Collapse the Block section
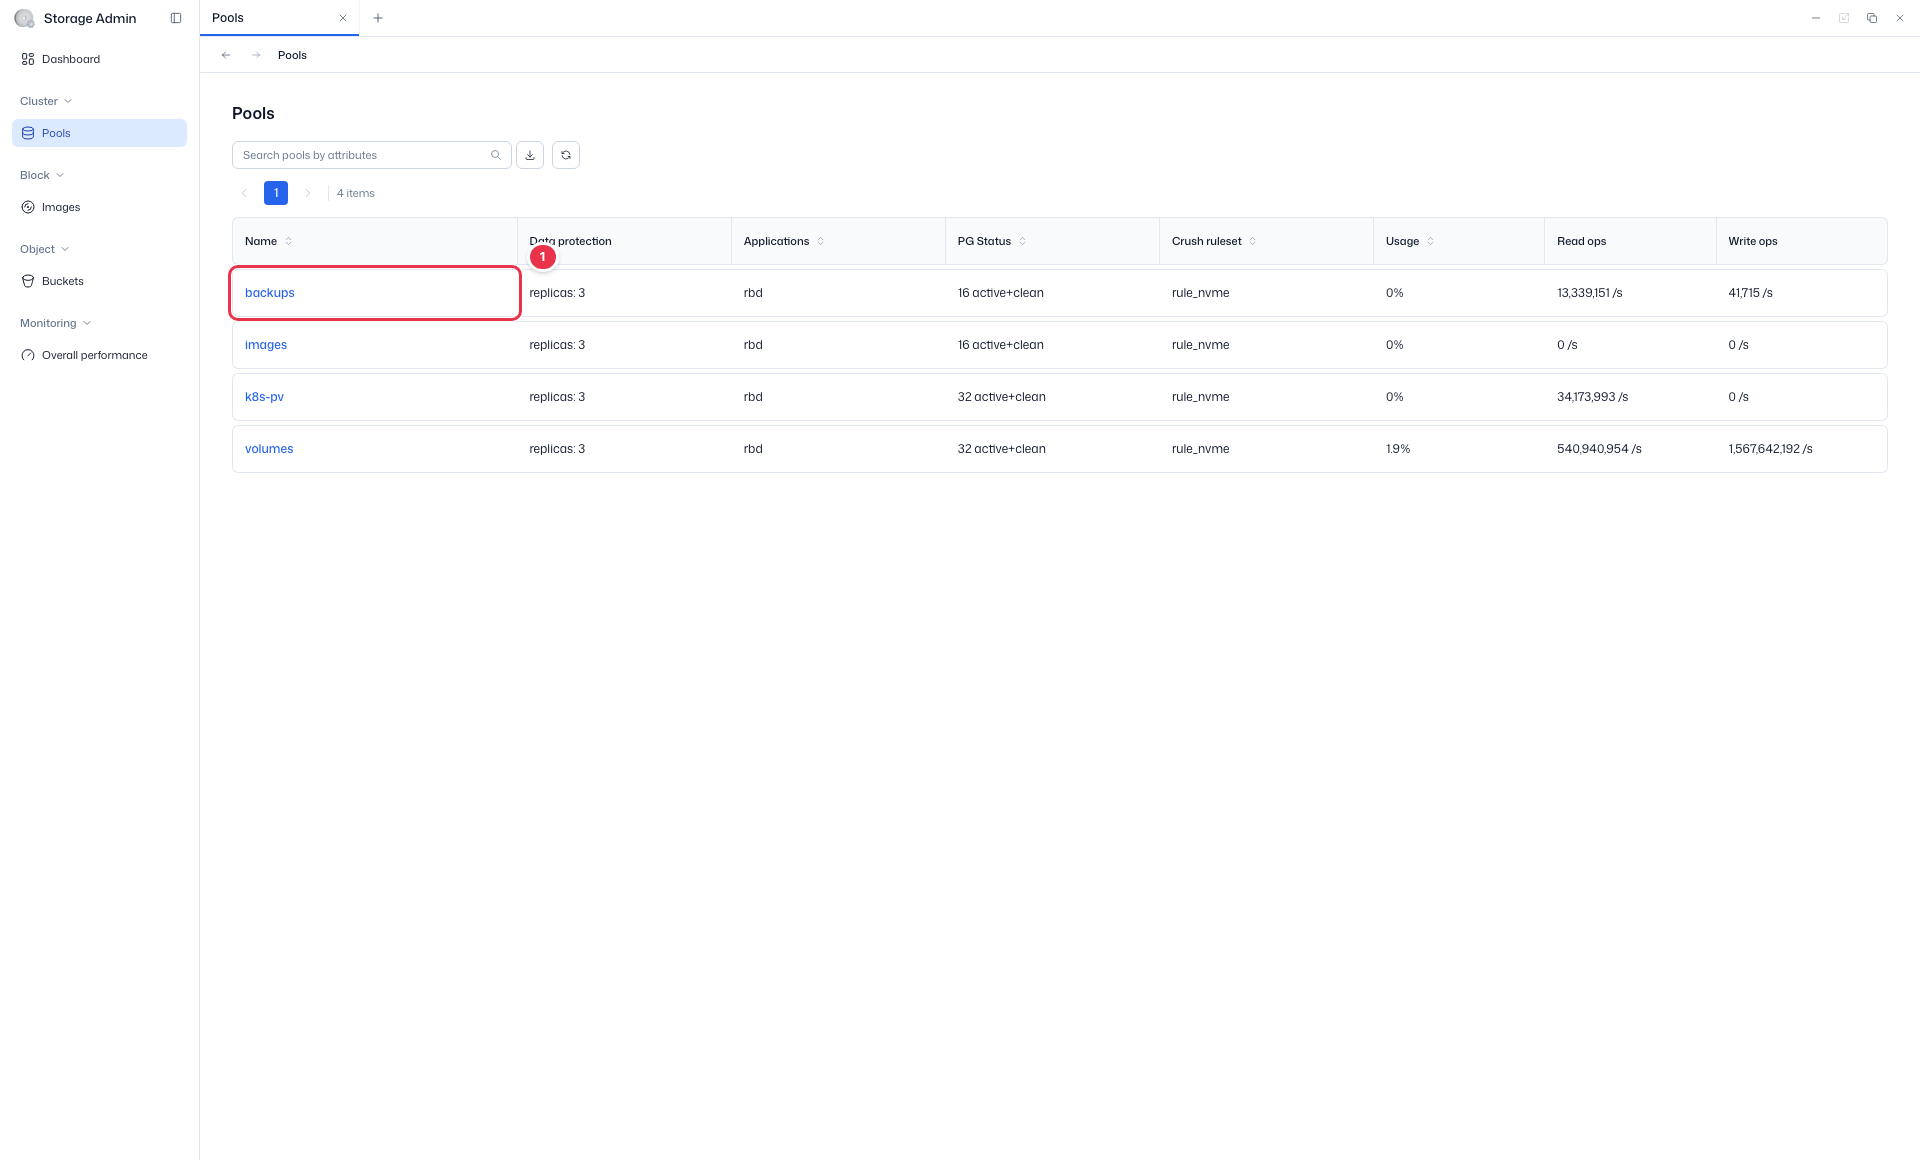Viewport: 1920px width, 1160px height. [x=42, y=175]
